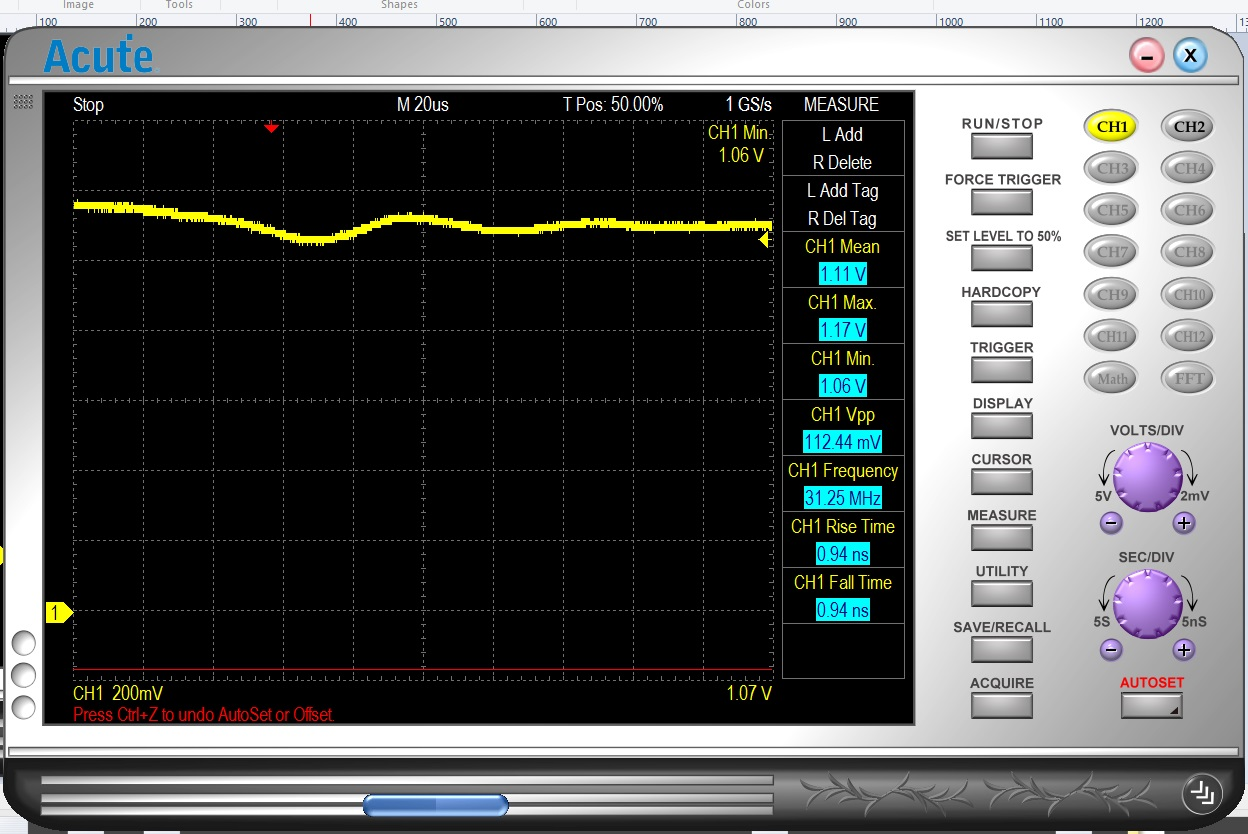Select the CH1 Fall Time measurement
The width and height of the screenshot is (1248, 834).
[x=842, y=596]
